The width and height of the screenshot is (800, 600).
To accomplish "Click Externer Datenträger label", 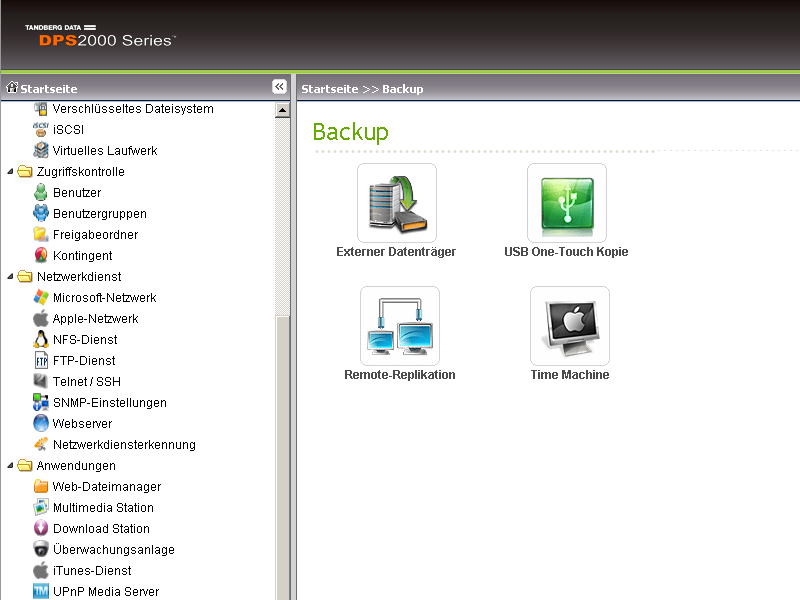I will click(x=396, y=252).
